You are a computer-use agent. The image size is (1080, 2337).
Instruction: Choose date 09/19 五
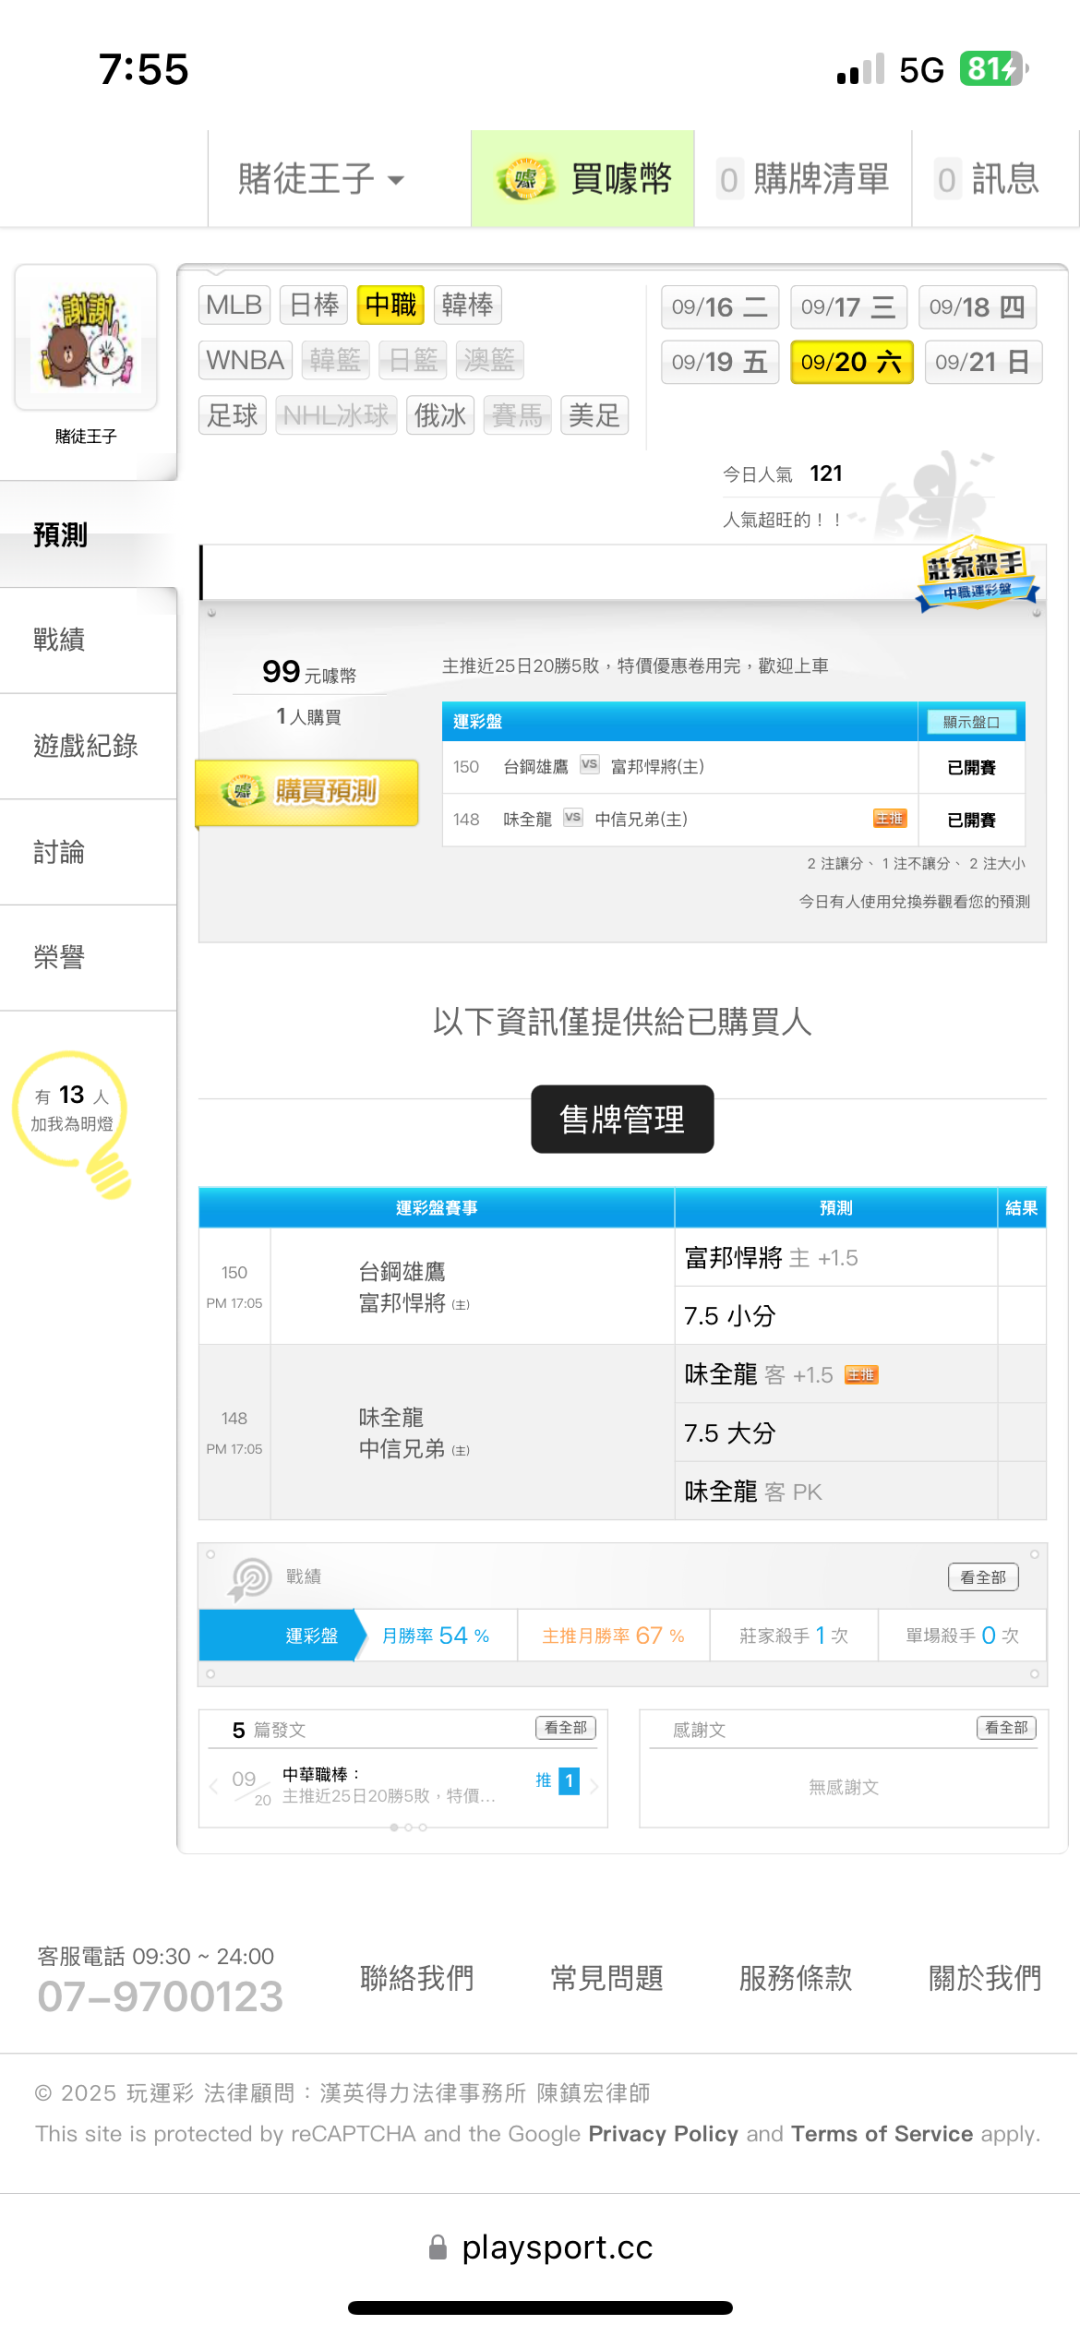(x=720, y=362)
